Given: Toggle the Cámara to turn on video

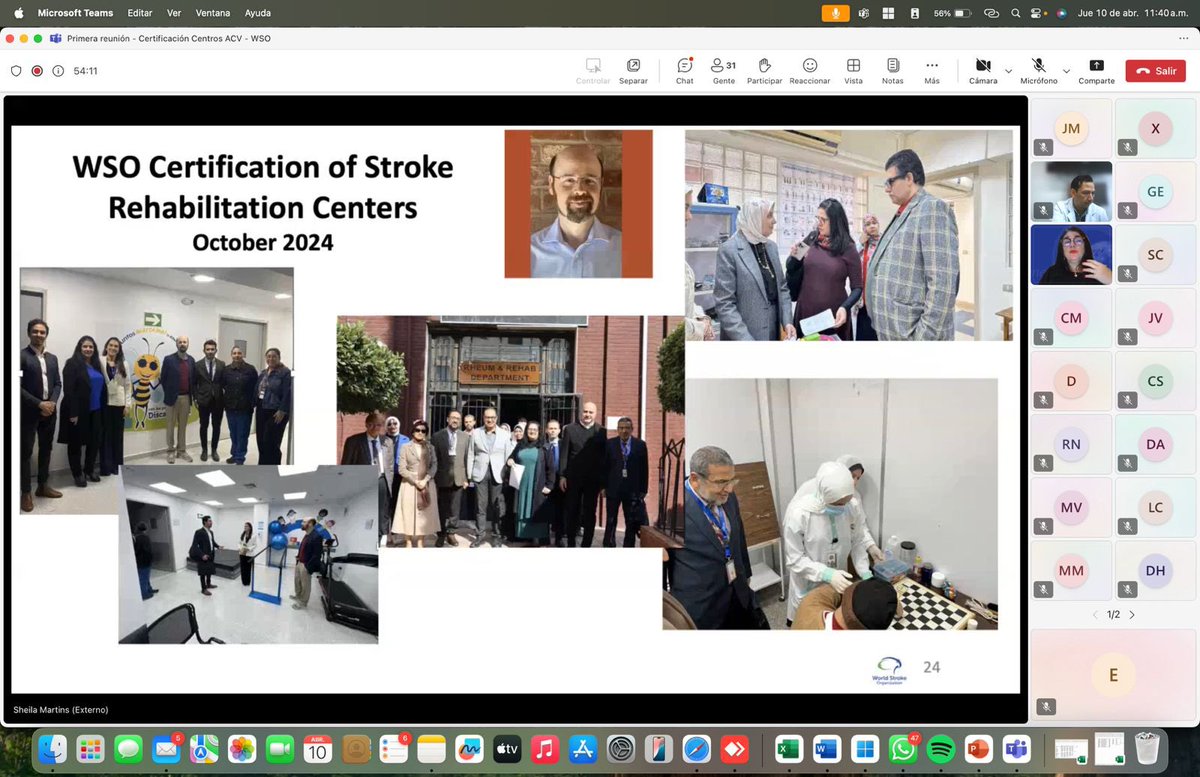Looking at the screenshot, I should tap(983, 70).
